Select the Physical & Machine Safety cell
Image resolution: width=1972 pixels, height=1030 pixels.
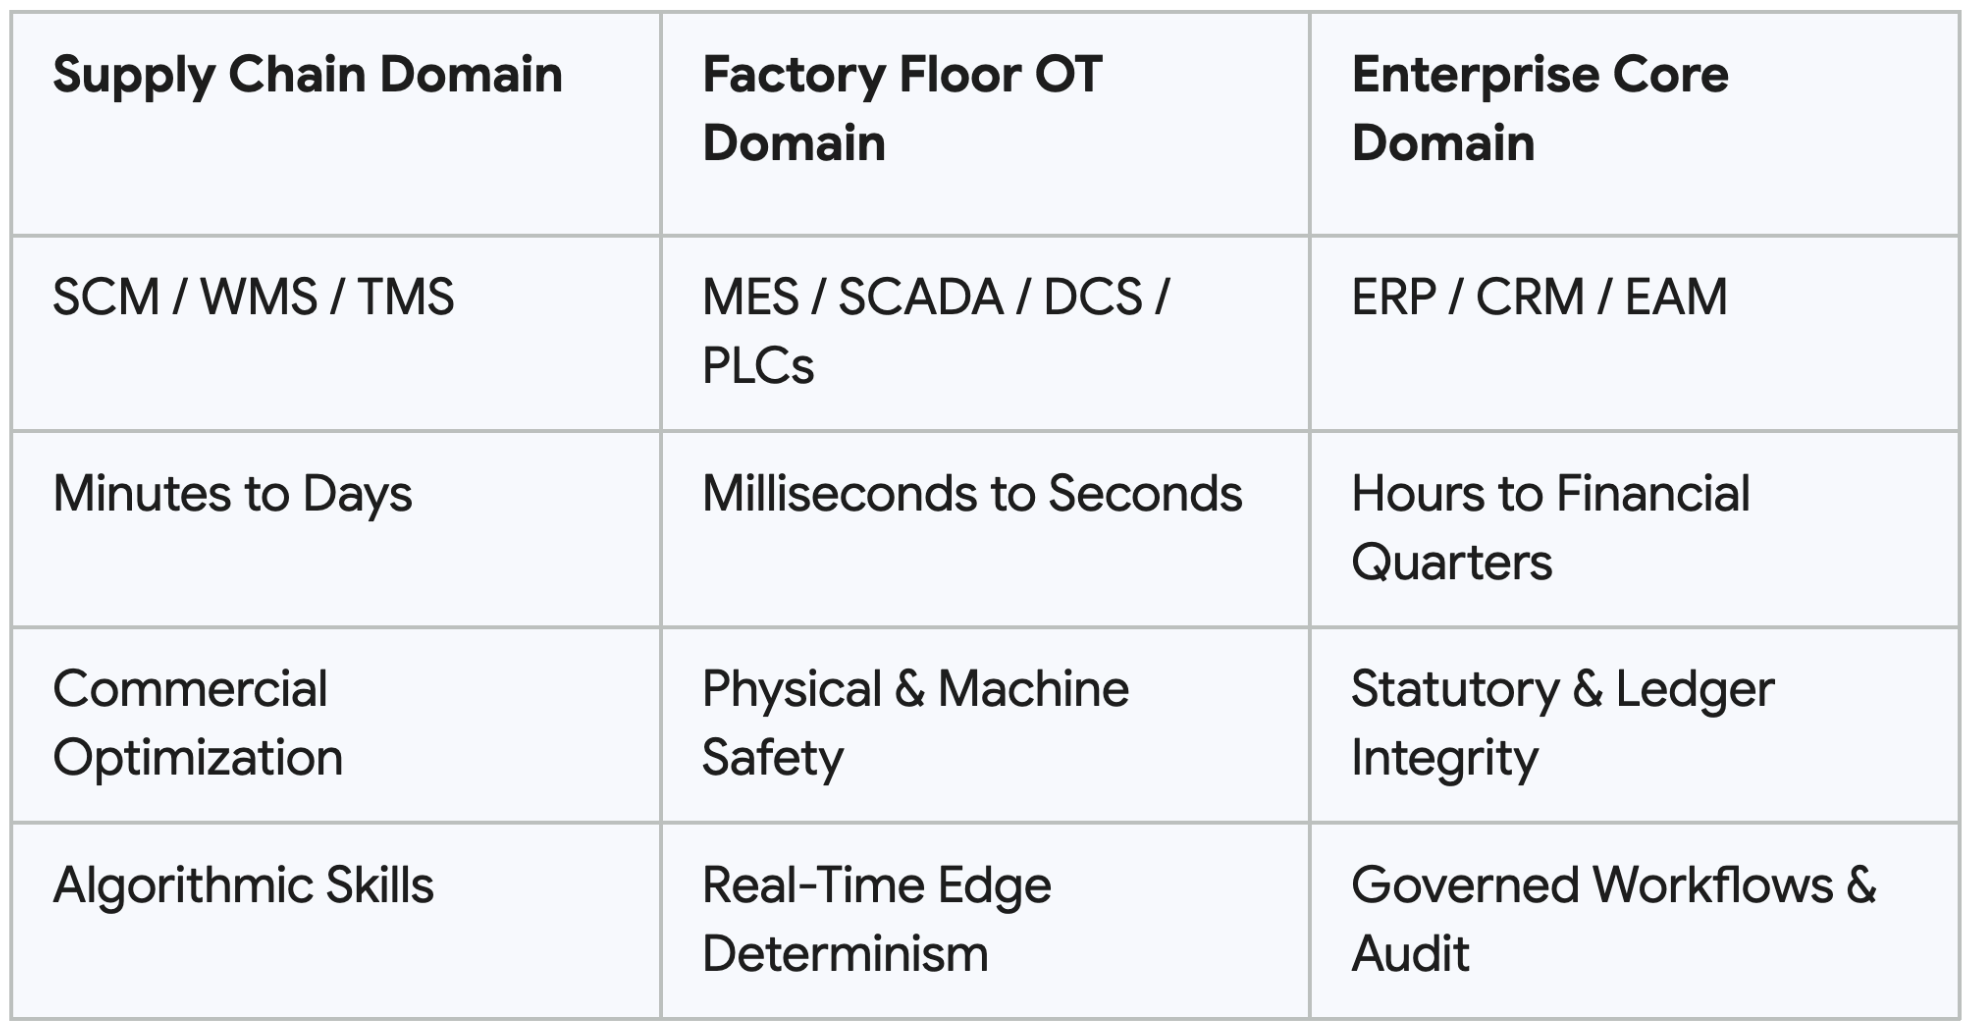985,725
